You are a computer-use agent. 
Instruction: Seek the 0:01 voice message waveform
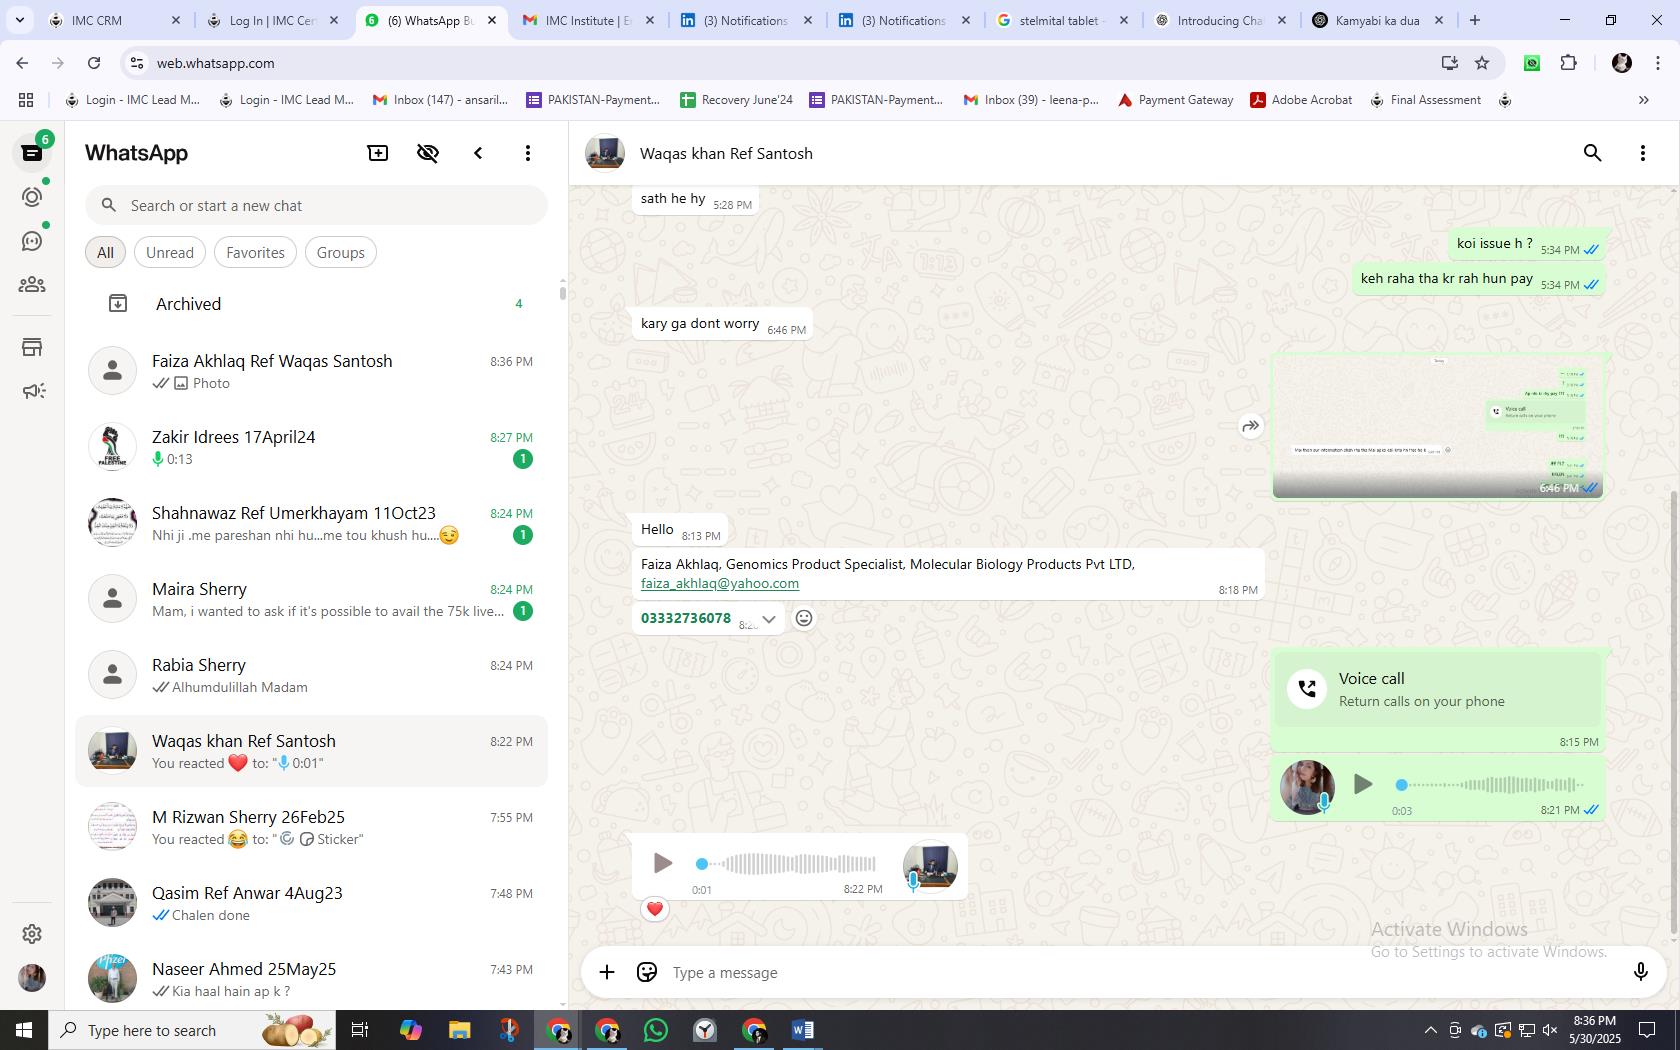(786, 863)
